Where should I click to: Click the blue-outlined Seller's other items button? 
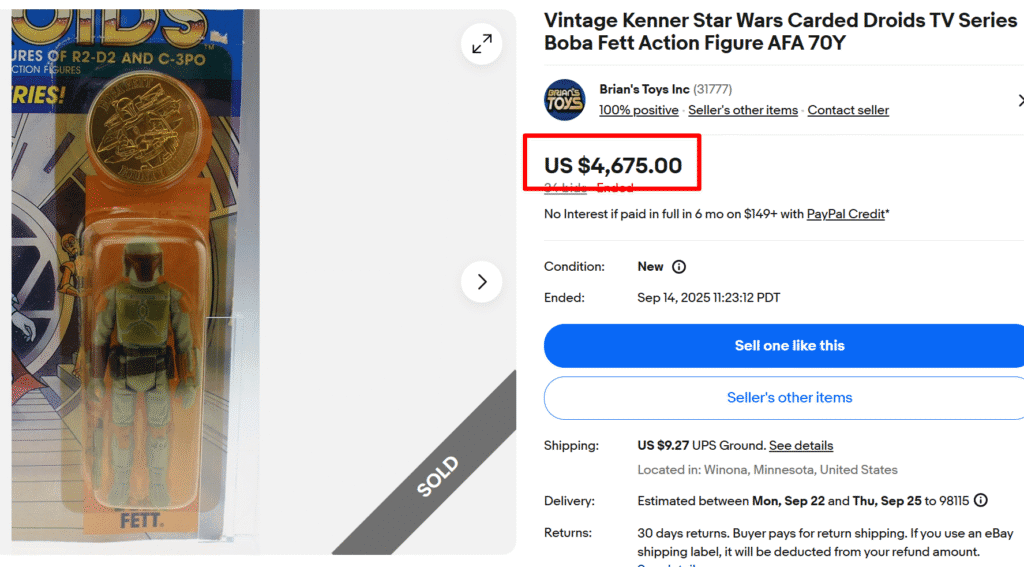click(788, 398)
